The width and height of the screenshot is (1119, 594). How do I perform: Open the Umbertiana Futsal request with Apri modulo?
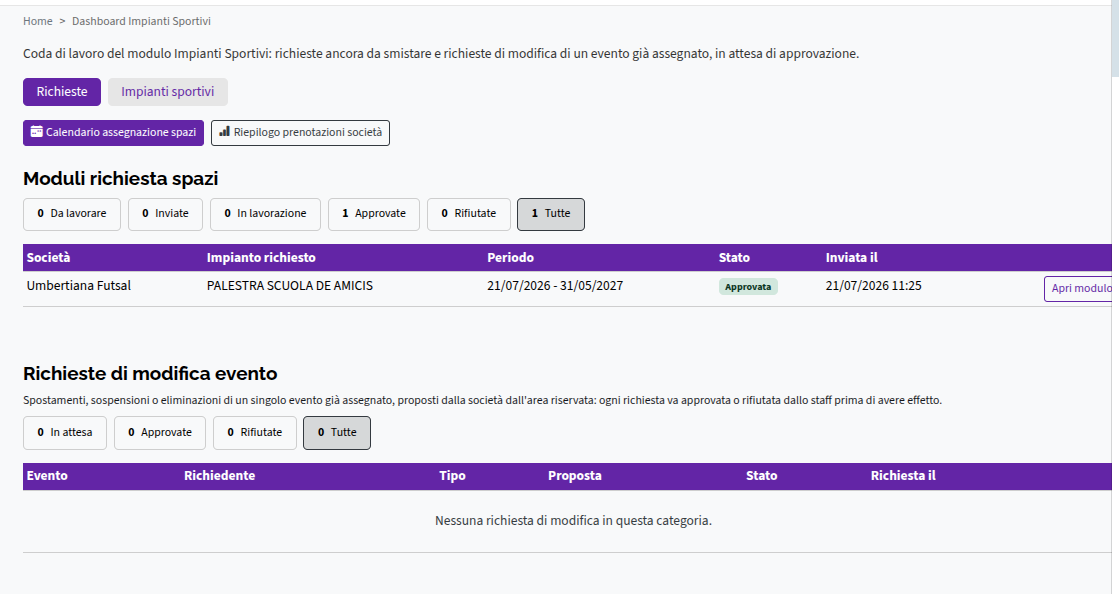pos(1079,288)
